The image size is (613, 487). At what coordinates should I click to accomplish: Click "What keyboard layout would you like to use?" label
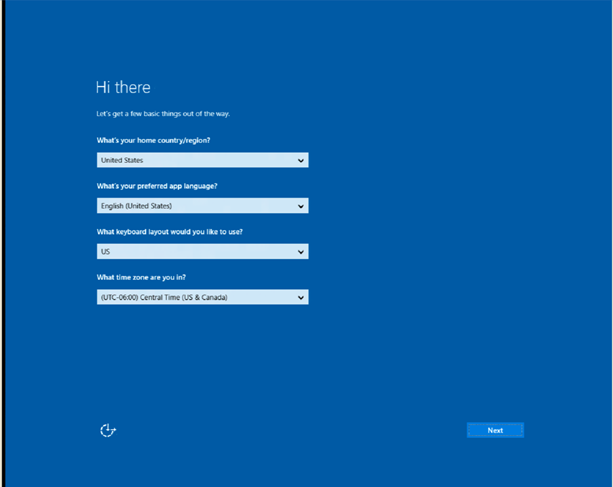coord(170,232)
